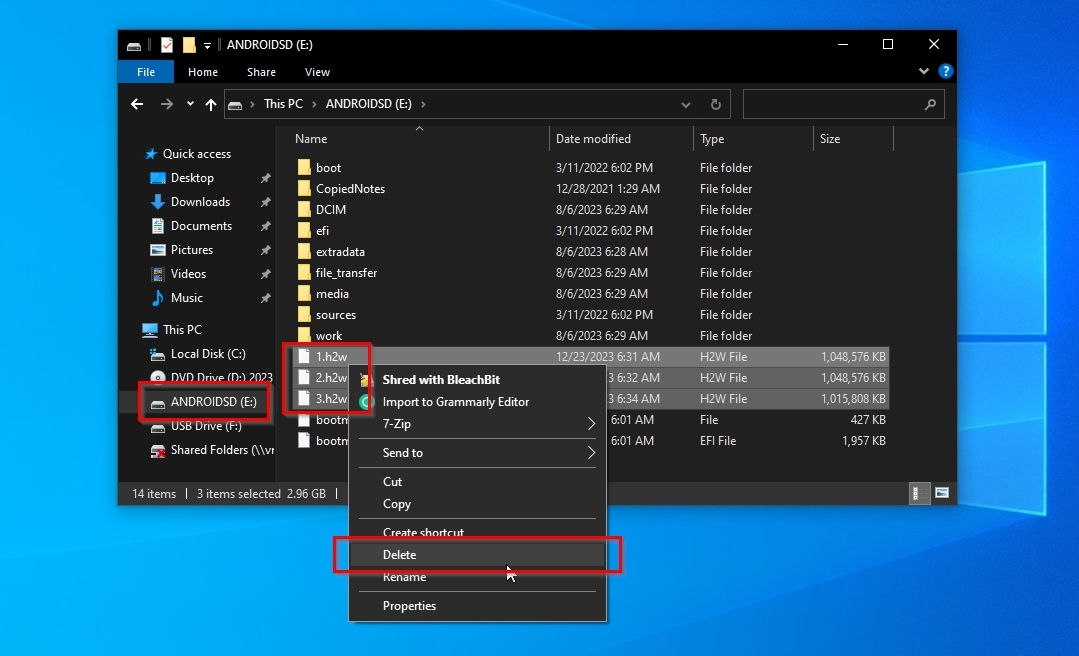Select the DCIM folder icon

(304, 210)
